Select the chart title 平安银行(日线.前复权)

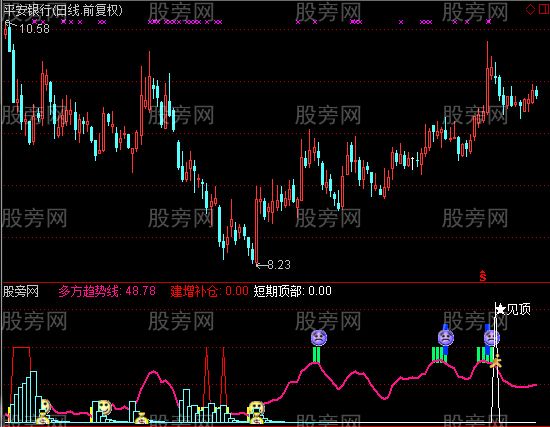[63, 10]
